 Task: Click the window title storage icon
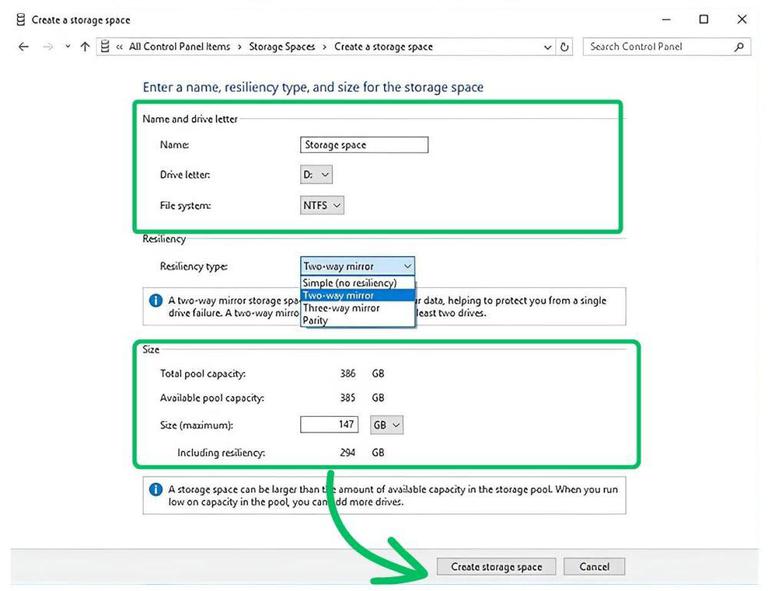(21, 20)
